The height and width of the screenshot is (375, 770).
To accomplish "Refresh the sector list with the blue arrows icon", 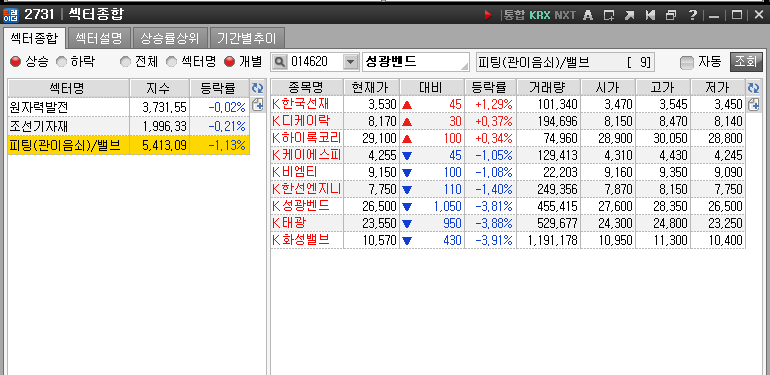I will point(257,88).
